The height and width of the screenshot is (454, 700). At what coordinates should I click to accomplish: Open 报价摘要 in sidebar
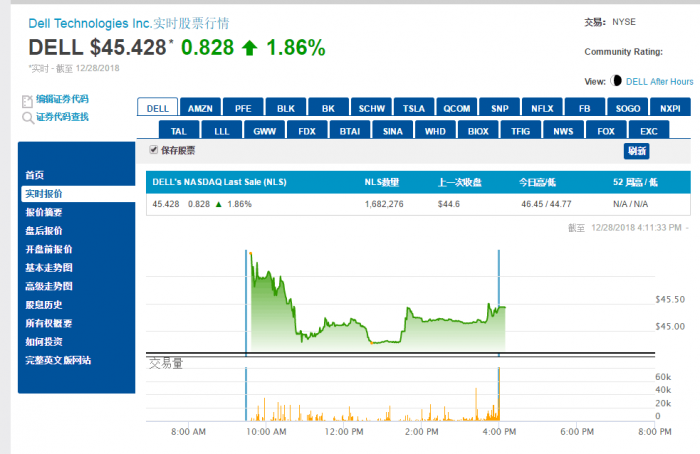pyautogui.click(x=44, y=212)
